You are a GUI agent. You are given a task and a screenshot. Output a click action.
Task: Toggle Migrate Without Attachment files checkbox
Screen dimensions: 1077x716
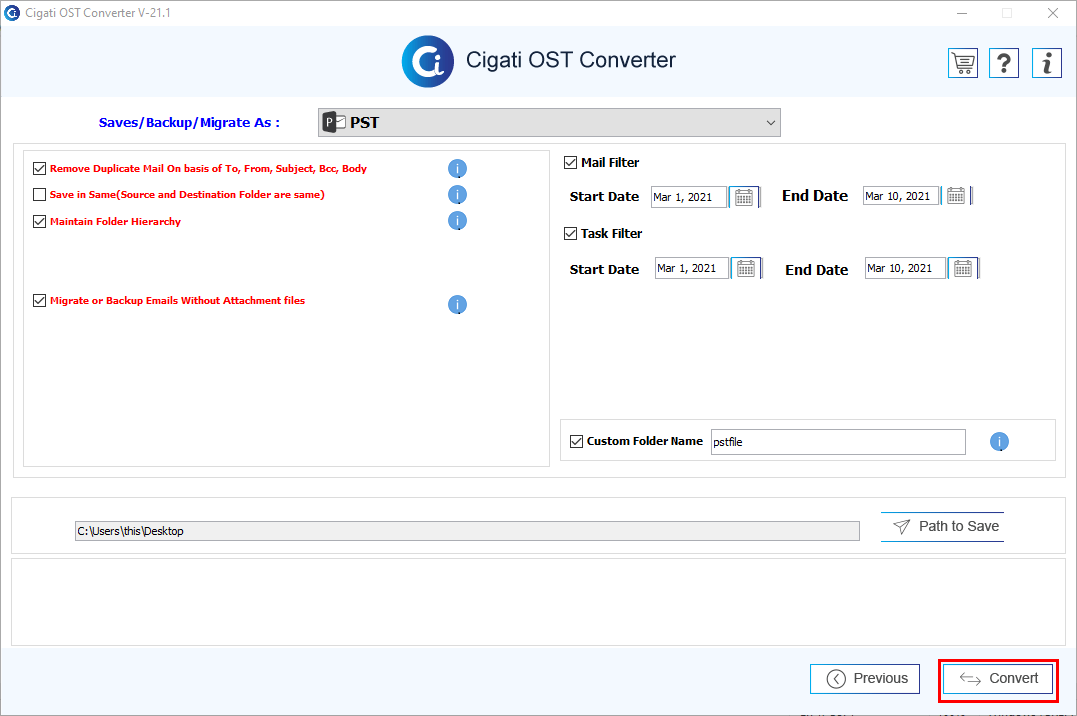(x=39, y=300)
